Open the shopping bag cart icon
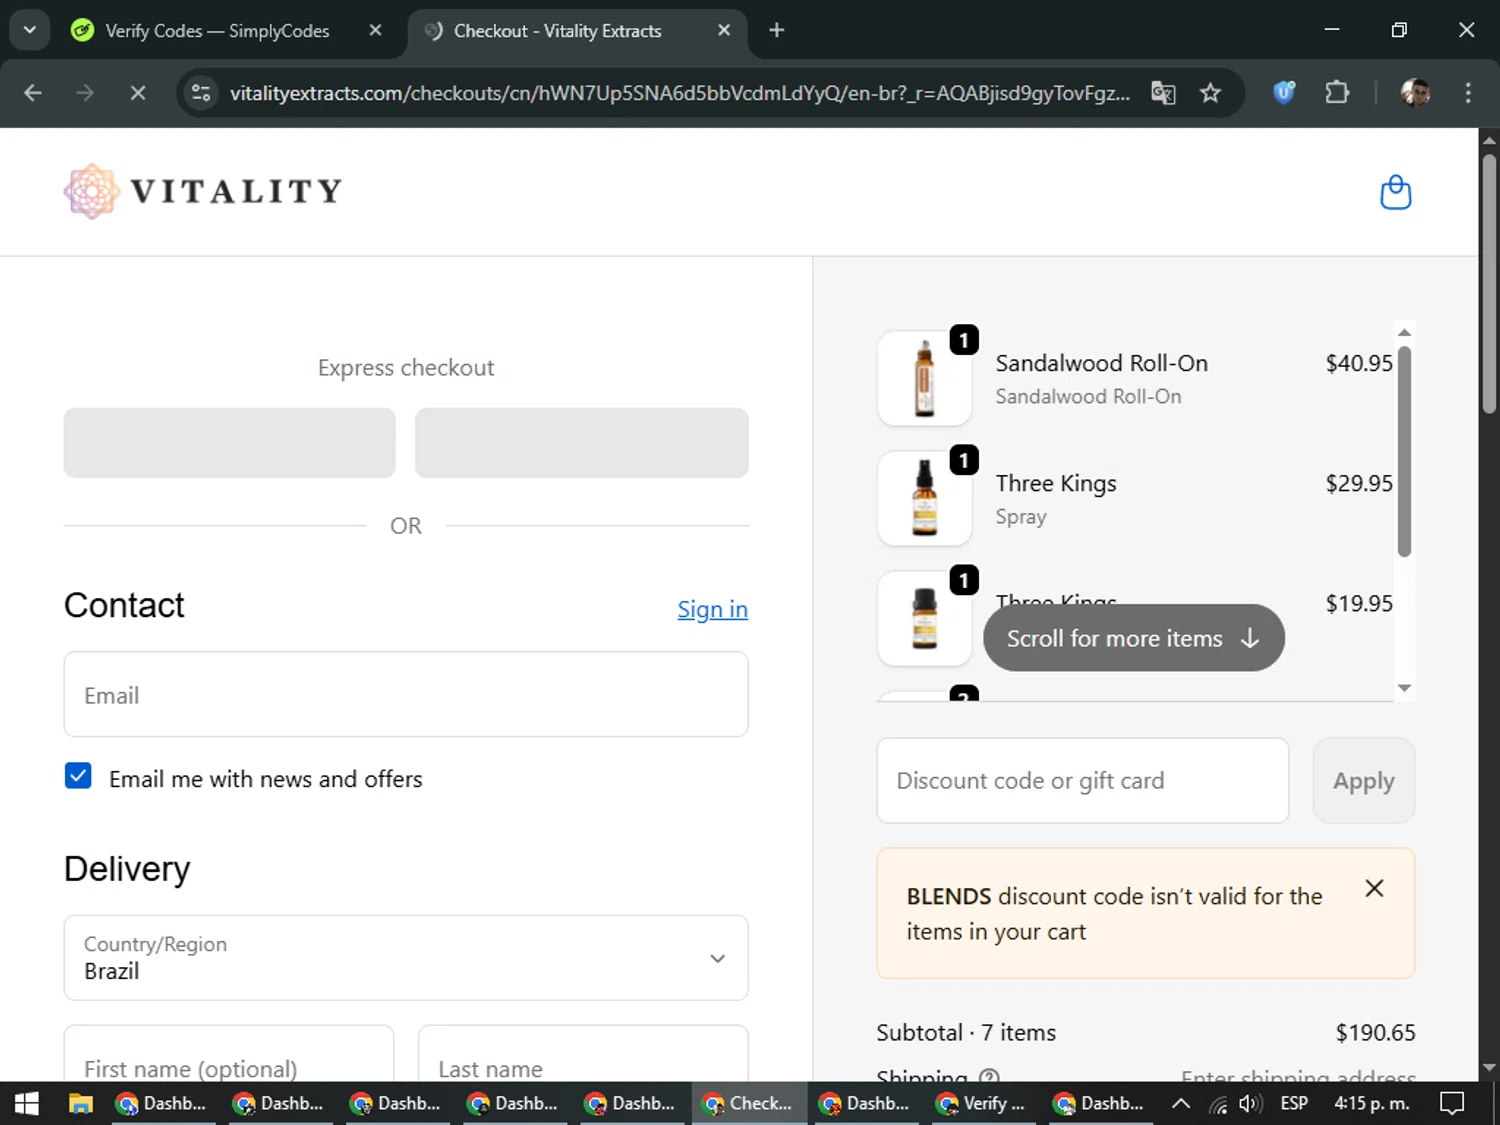Image resolution: width=1500 pixels, height=1125 pixels. coord(1395,192)
